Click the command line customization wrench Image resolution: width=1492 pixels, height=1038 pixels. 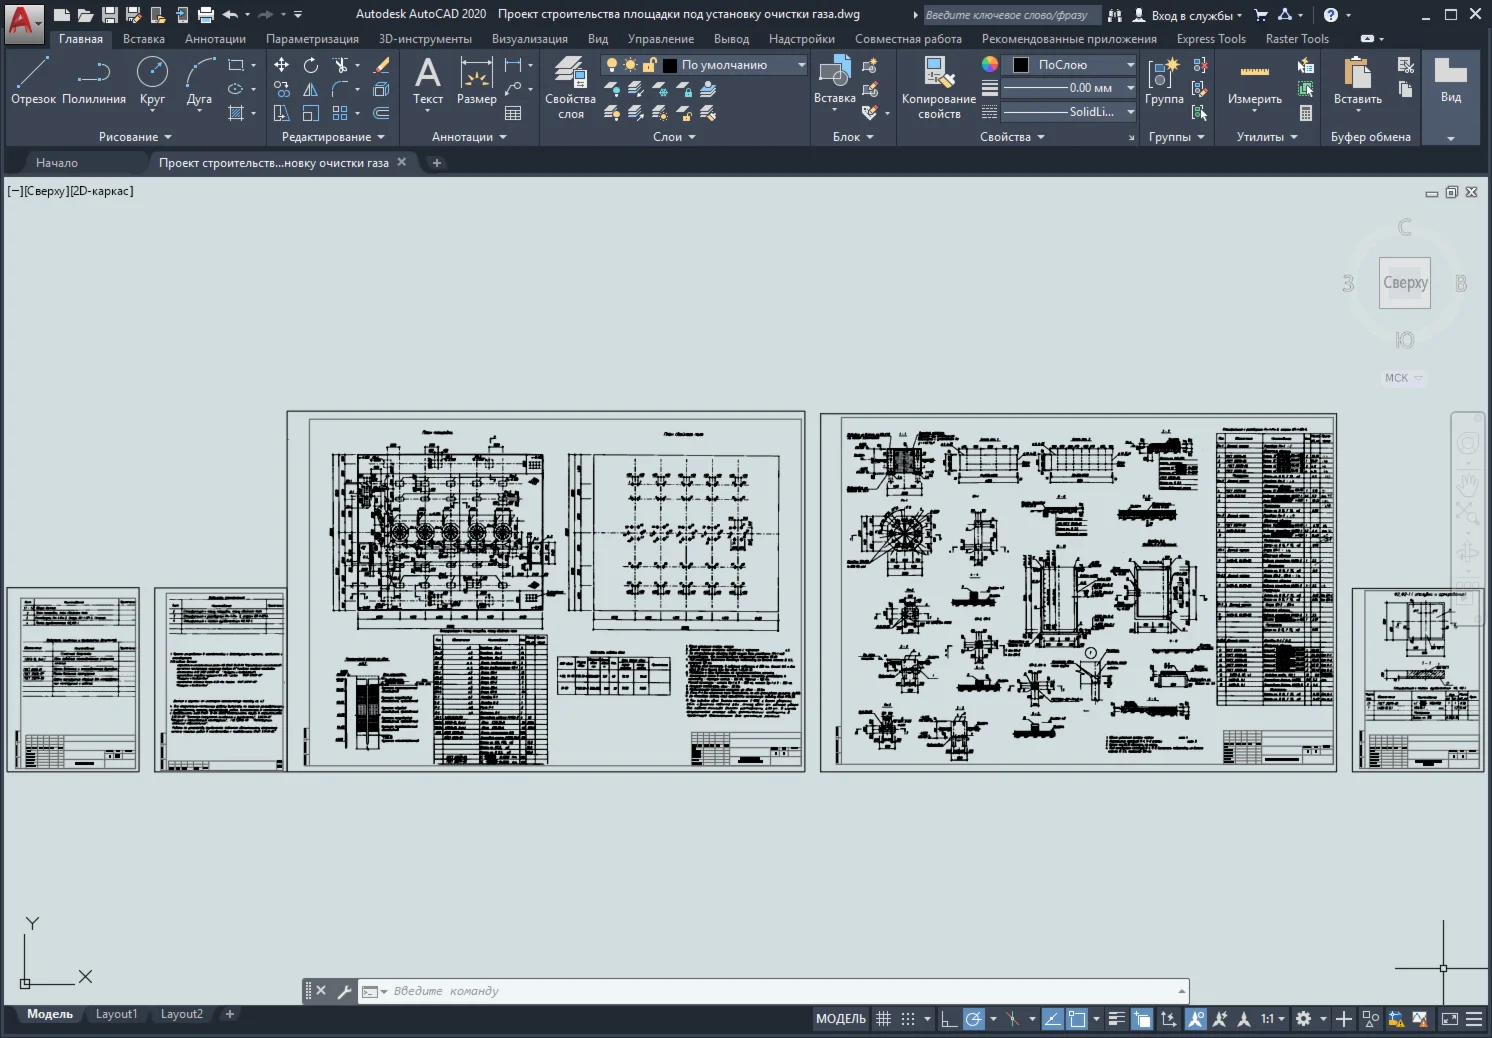344,991
